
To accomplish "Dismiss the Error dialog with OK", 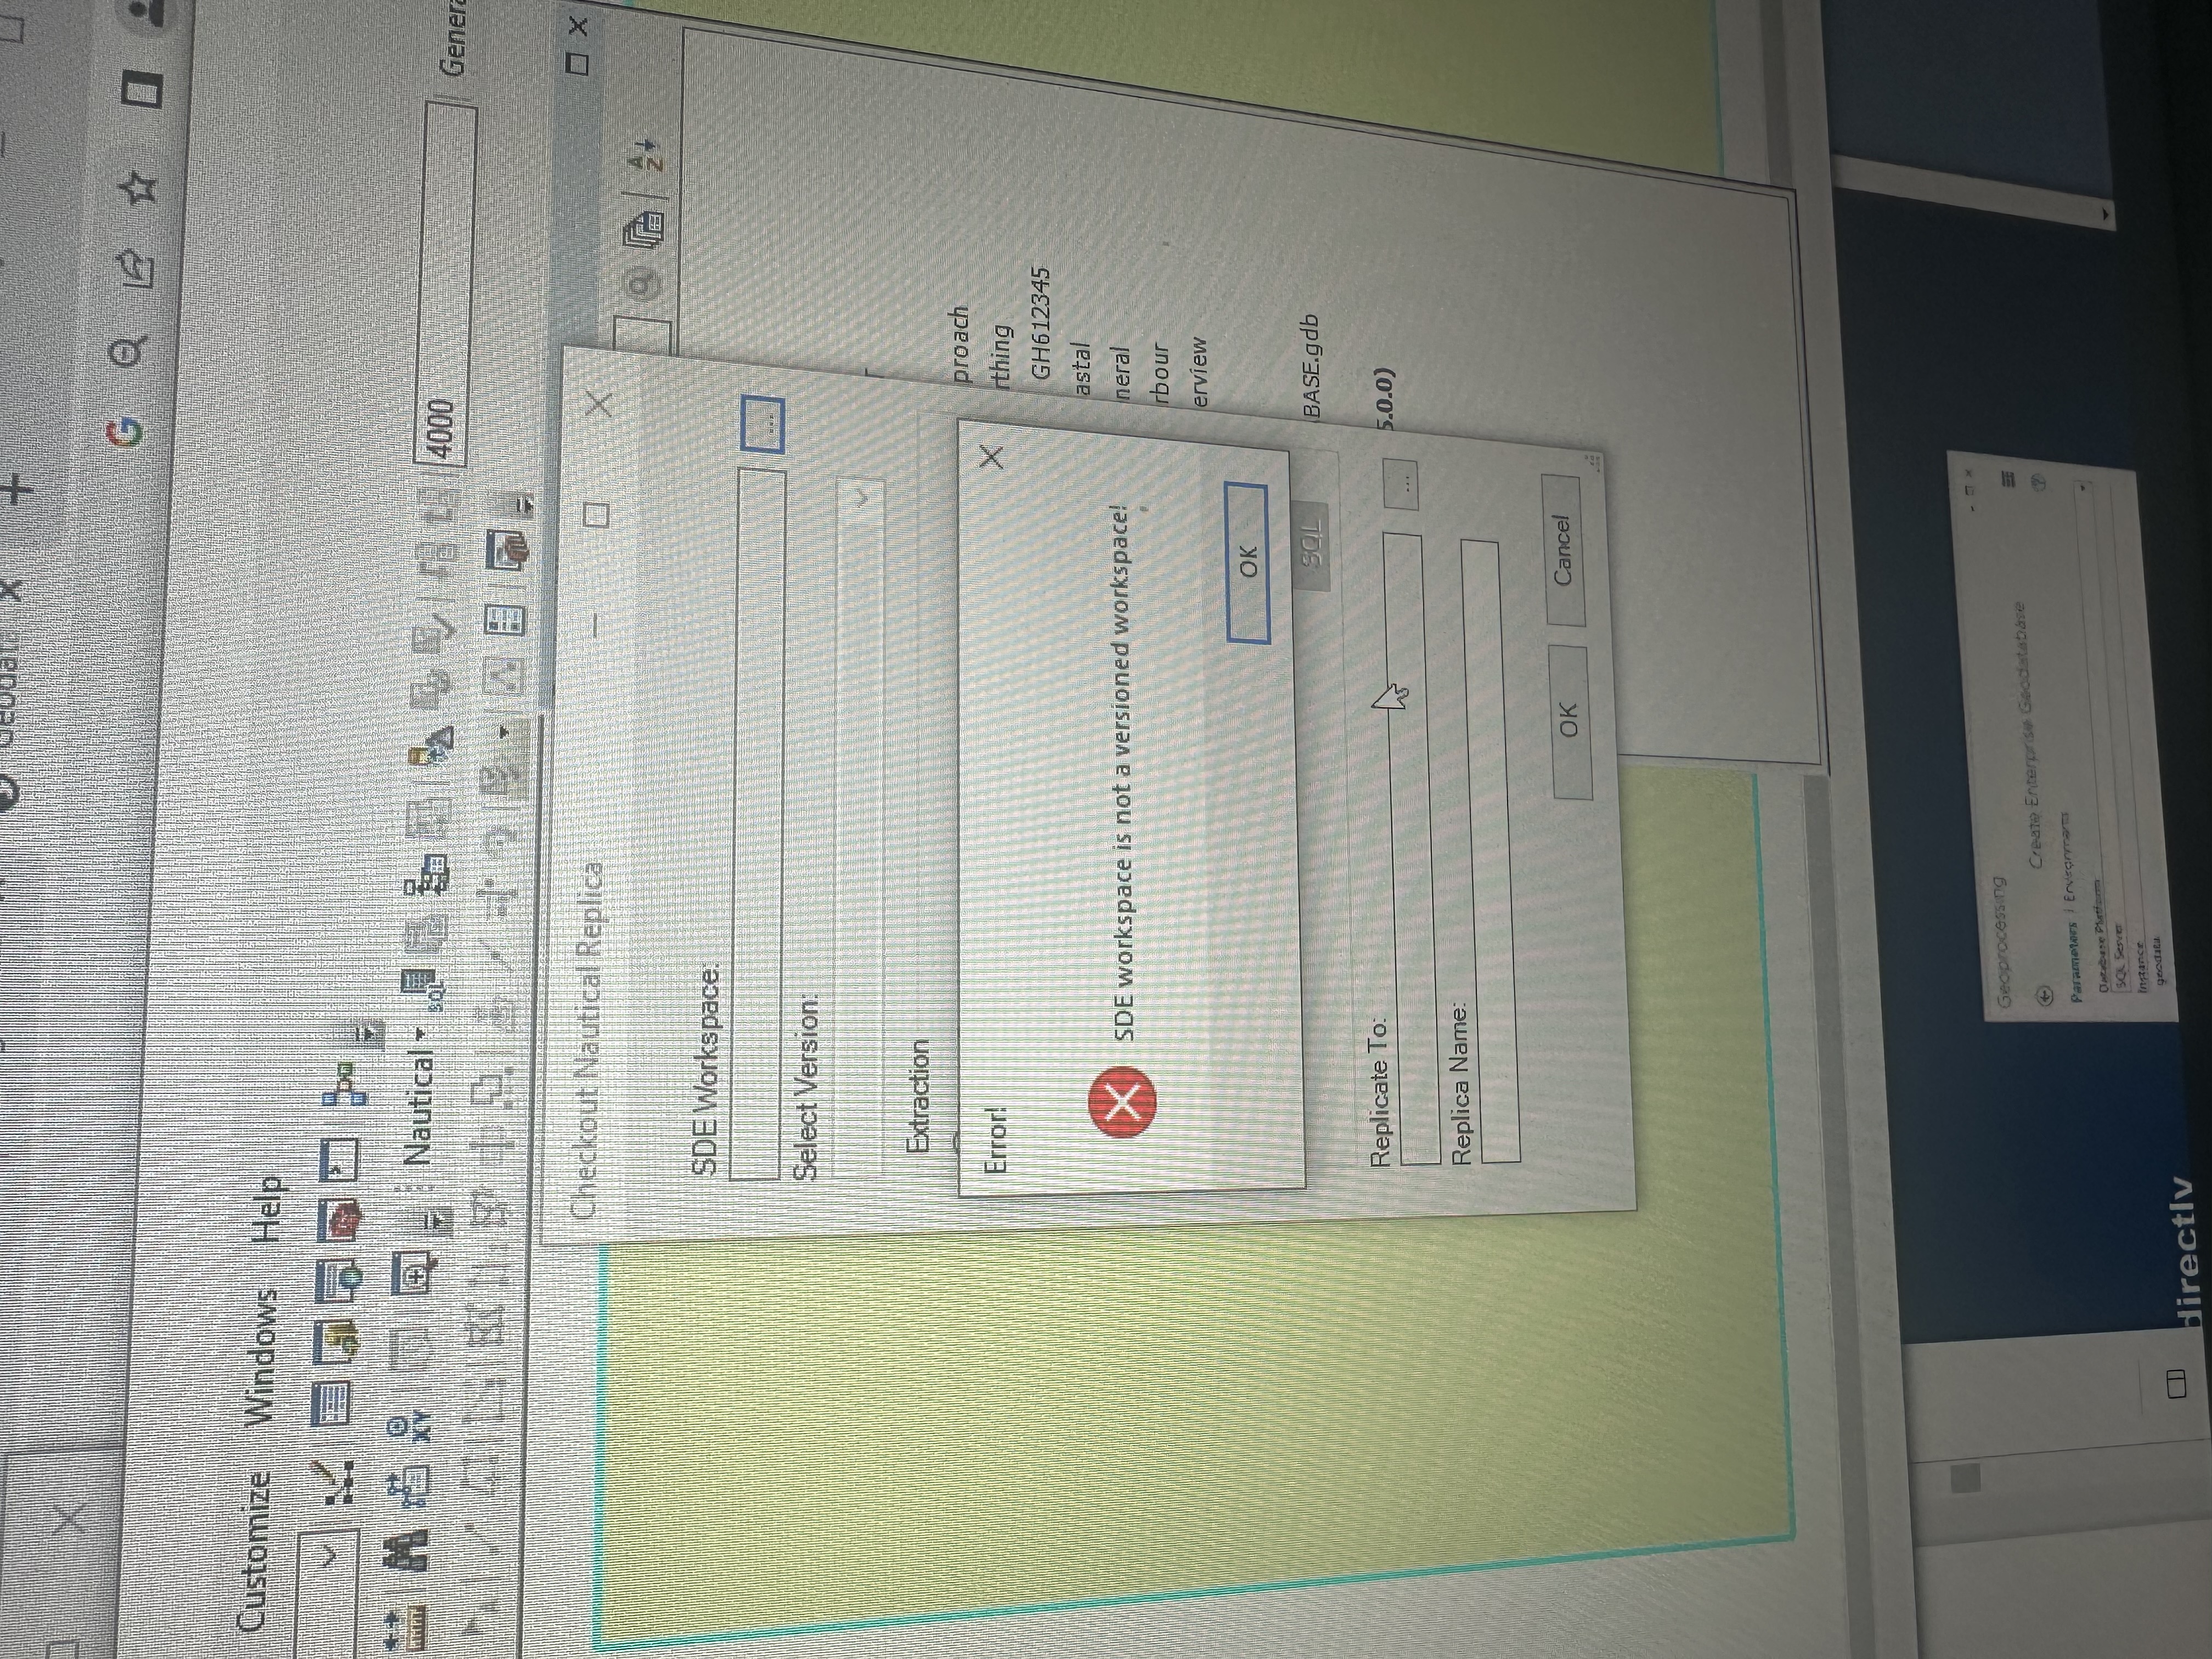I will pos(1248,563).
